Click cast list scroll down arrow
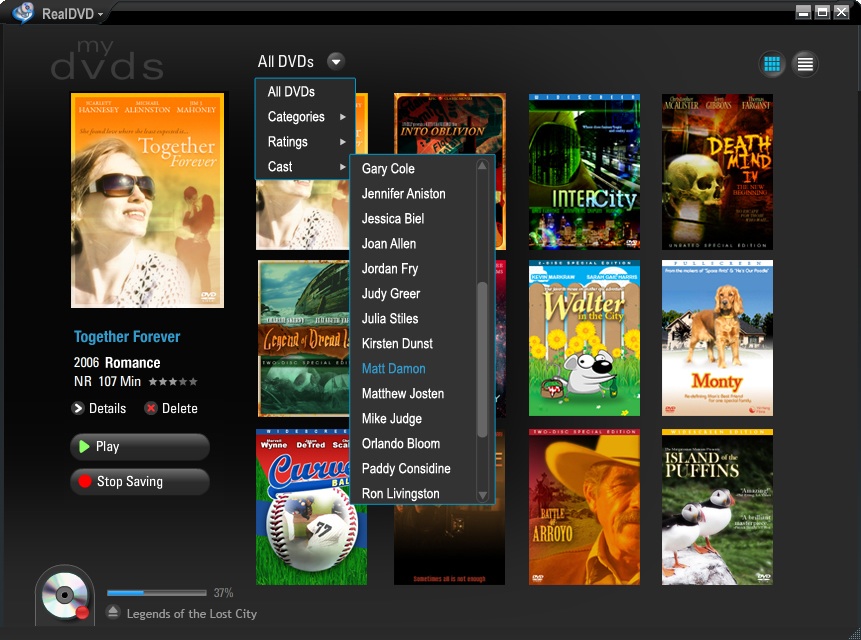 coord(482,495)
